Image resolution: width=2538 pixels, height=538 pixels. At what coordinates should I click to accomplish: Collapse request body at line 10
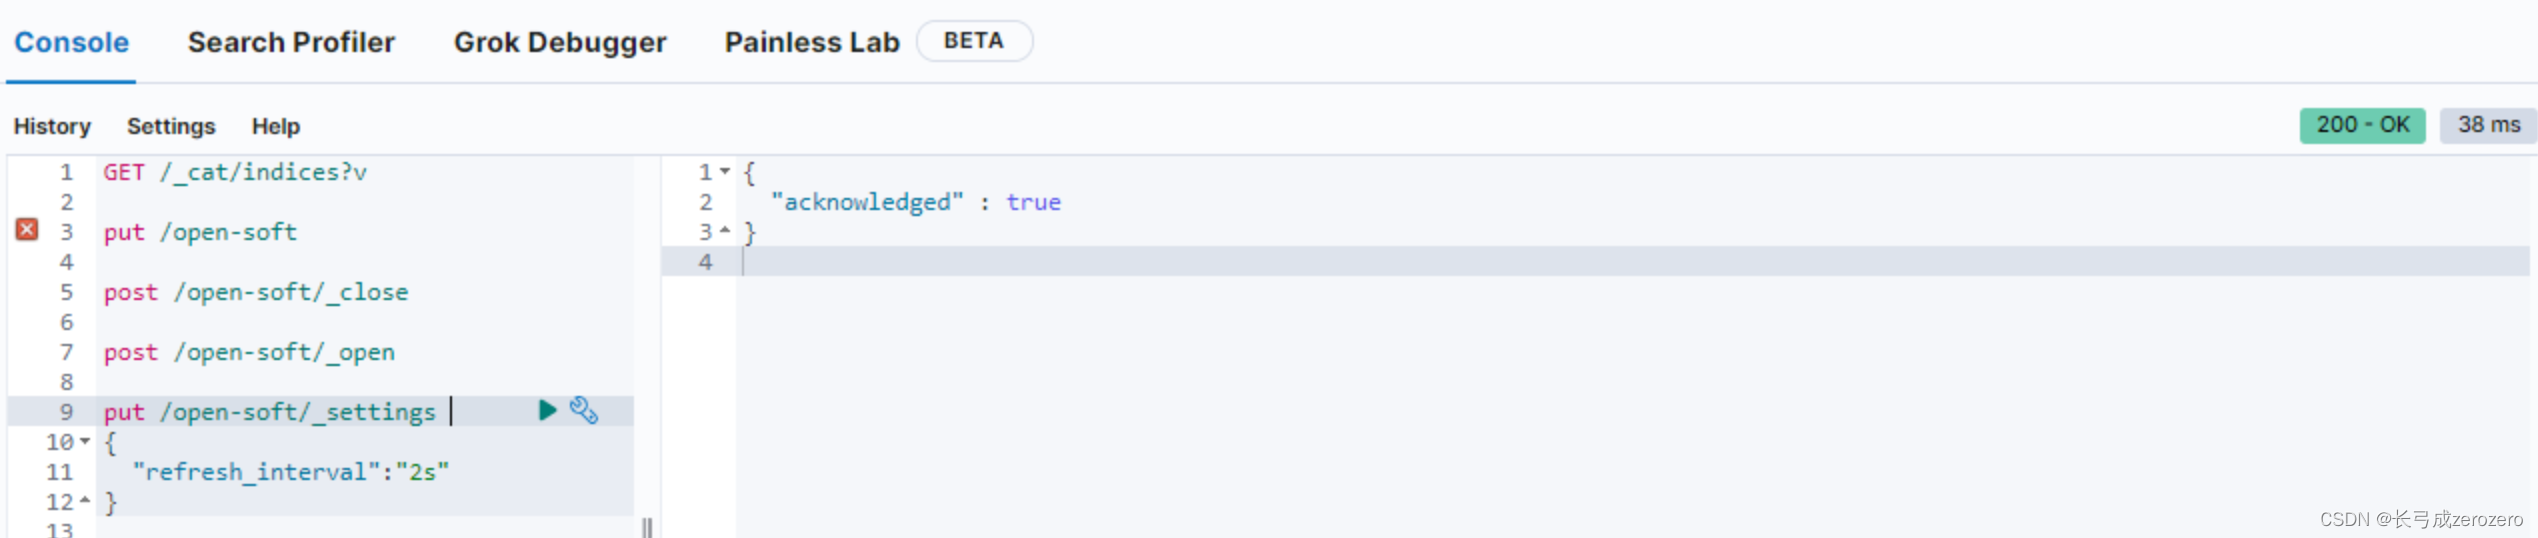pyautogui.click(x=85, y=441)
